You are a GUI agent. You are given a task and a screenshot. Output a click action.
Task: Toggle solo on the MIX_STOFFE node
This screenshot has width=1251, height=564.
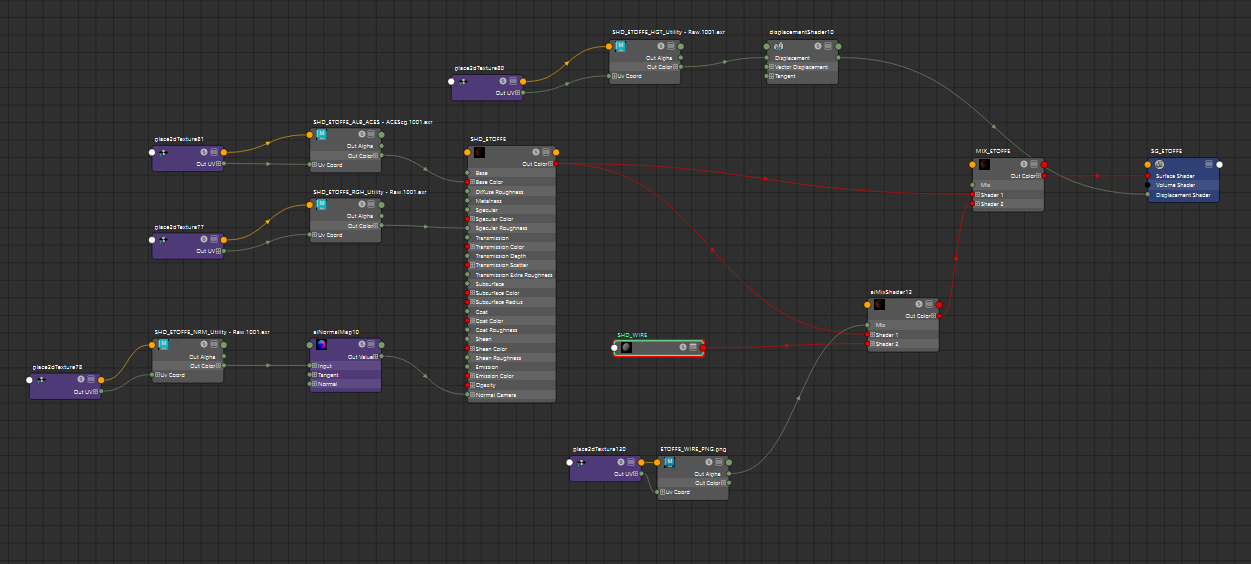click(x=1024, y=164)
